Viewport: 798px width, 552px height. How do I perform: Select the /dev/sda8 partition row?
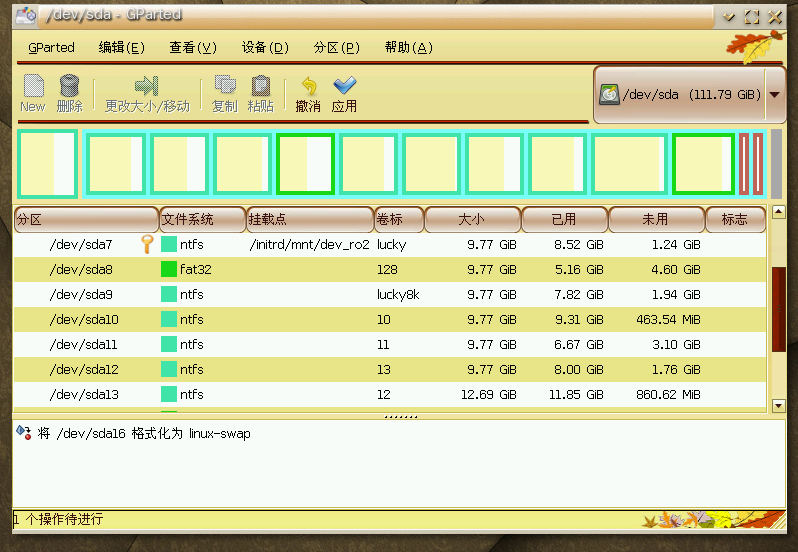click(x=390, y=269)
